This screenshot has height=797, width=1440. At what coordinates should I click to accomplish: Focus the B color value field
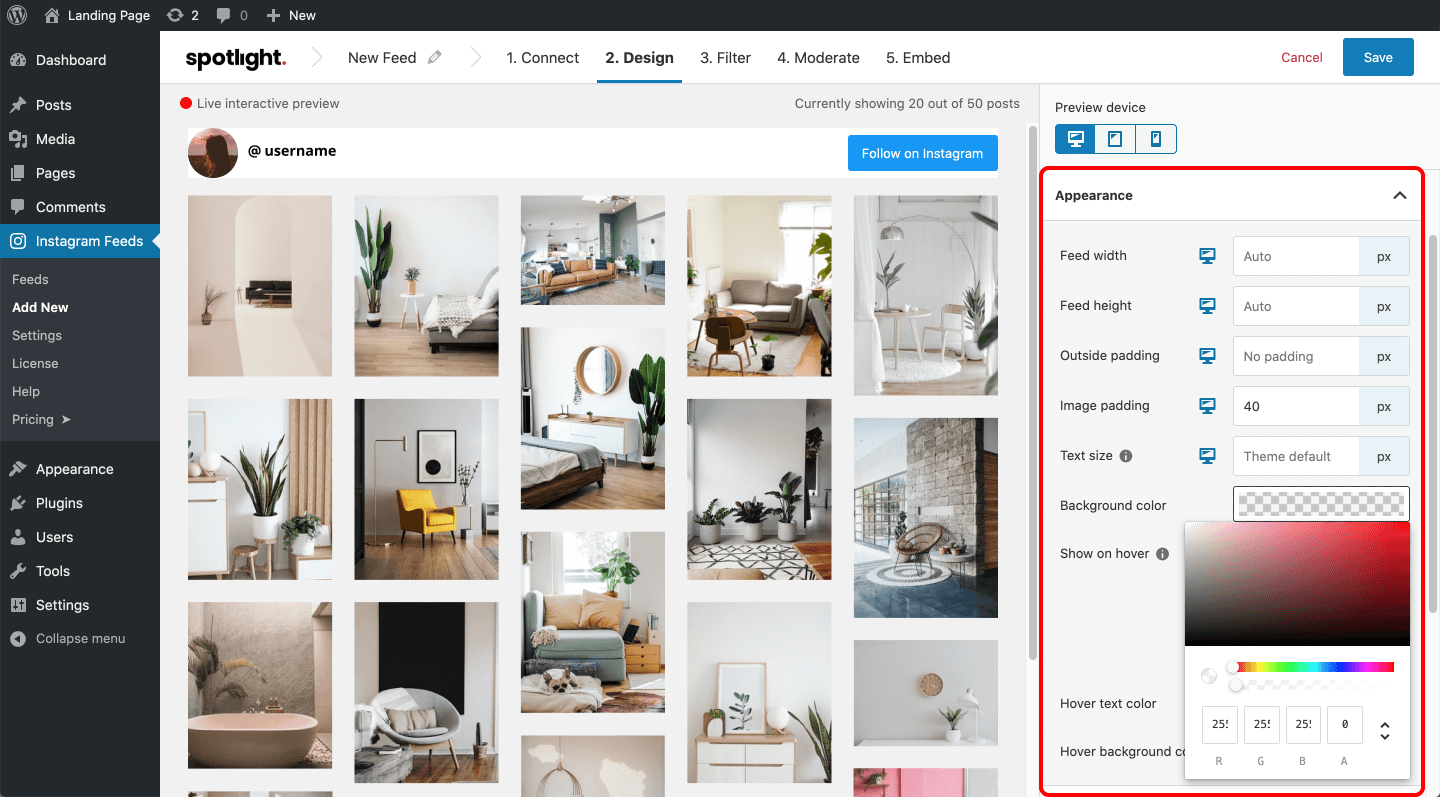click(x=1303, y=725)
